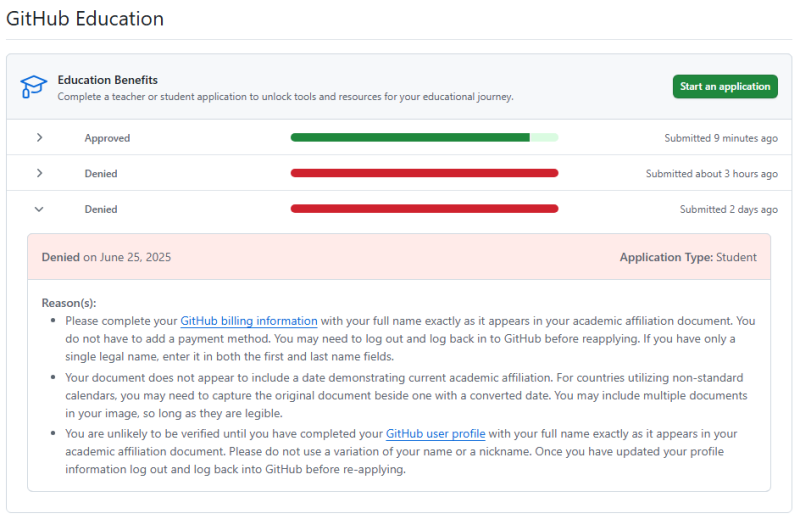800x519 pixels.
Task: Click the Denied label for 2 days ago row
Action: [101, 209]
